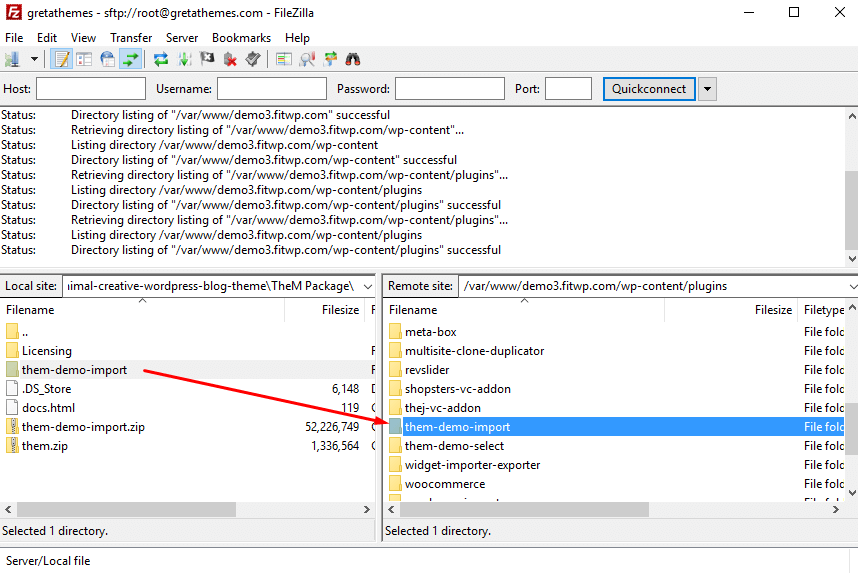The width and height of the screenshot is (858, 578).
Task: Select the them.zip archive
Action: click(186, 446)
